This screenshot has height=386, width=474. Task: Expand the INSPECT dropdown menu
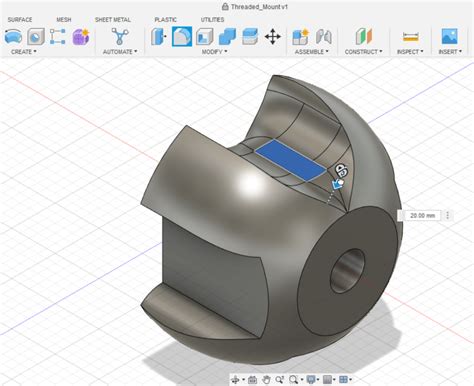coord(410,52)
